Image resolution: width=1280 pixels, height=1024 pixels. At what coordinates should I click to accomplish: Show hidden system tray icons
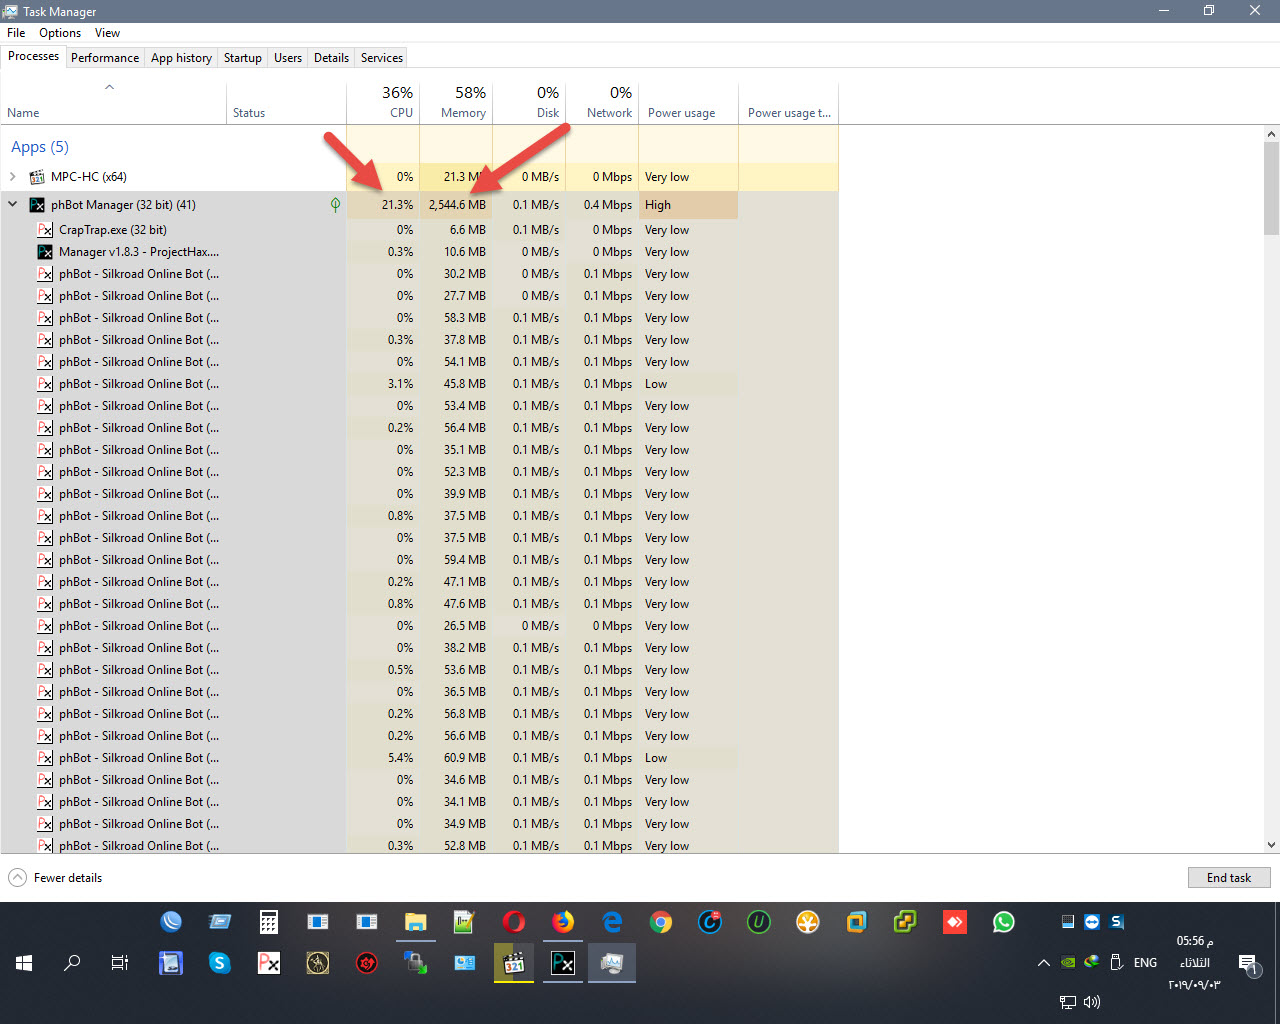(1043, 963)
